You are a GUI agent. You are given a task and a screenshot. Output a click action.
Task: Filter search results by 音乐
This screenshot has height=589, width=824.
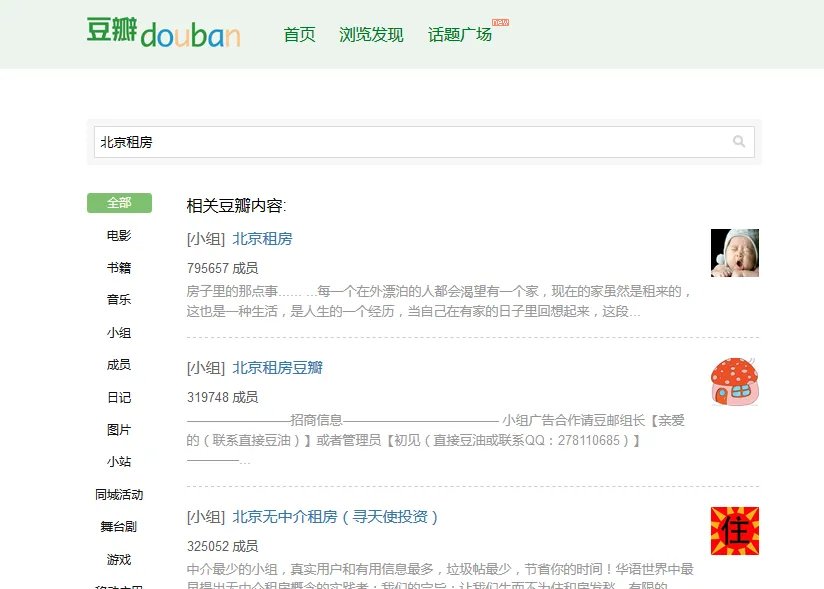[x=119, y=300]
